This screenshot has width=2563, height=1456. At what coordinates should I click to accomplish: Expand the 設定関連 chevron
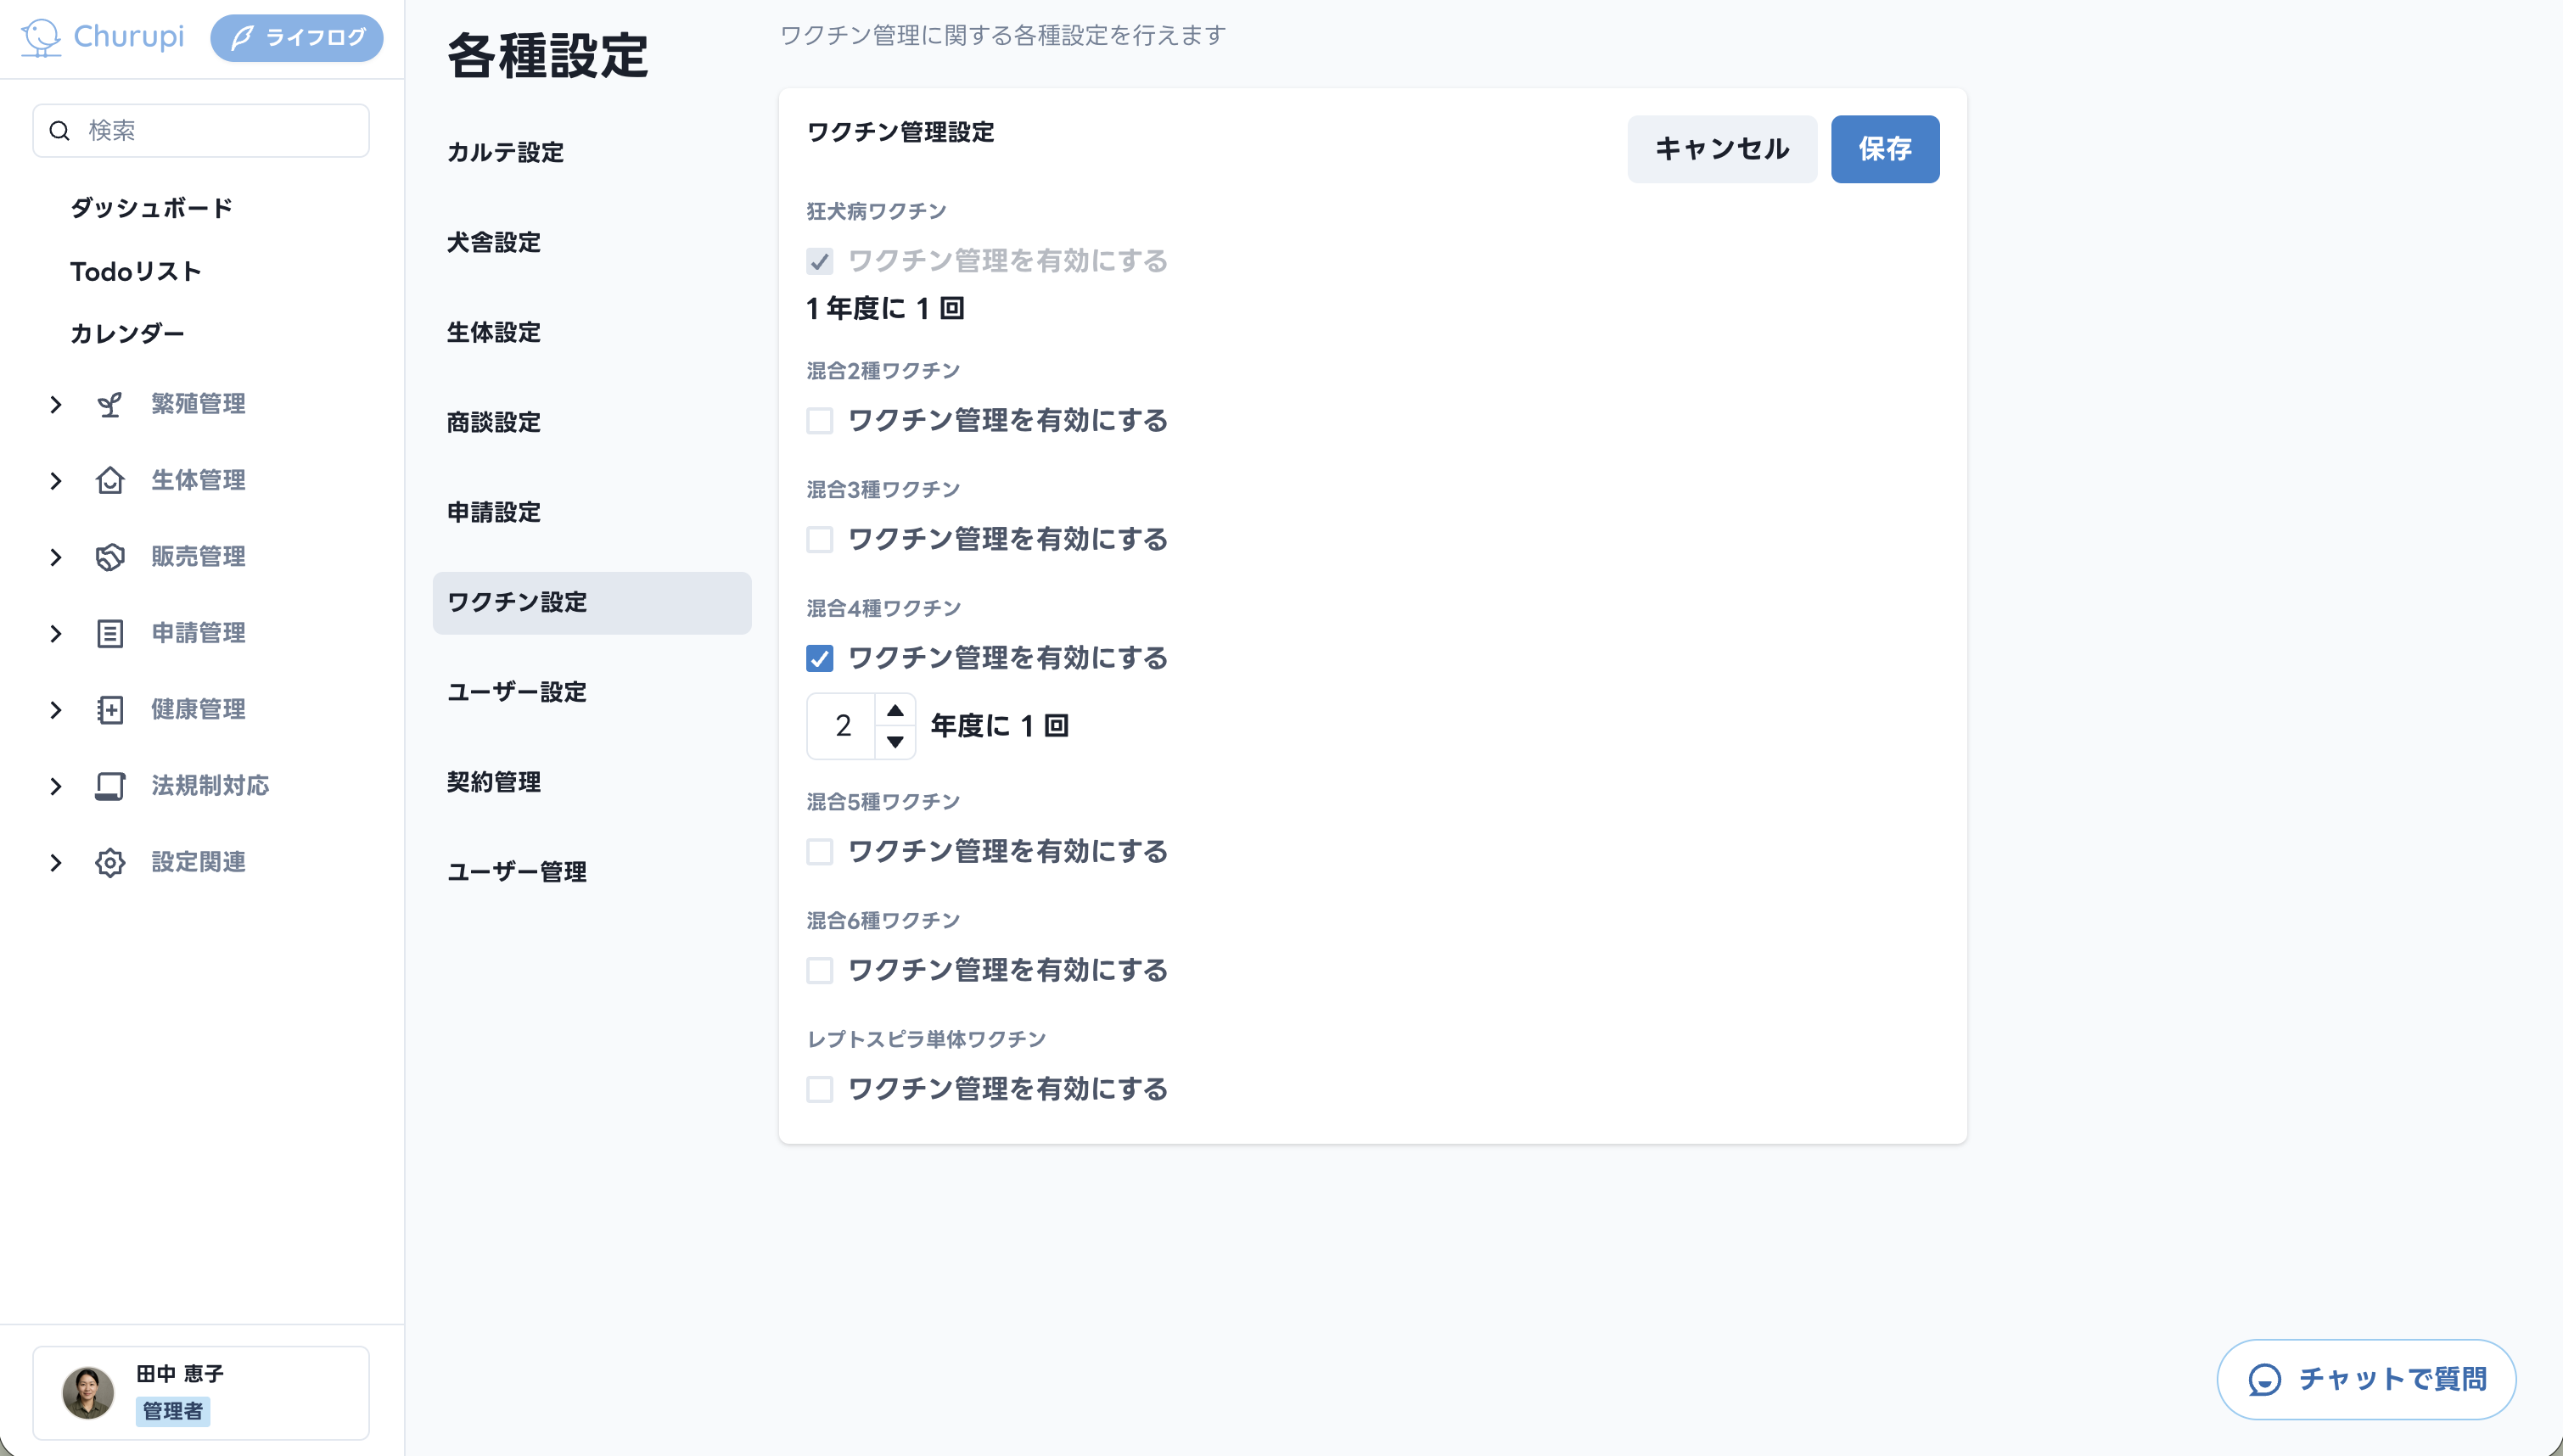(x=56, y=863)
